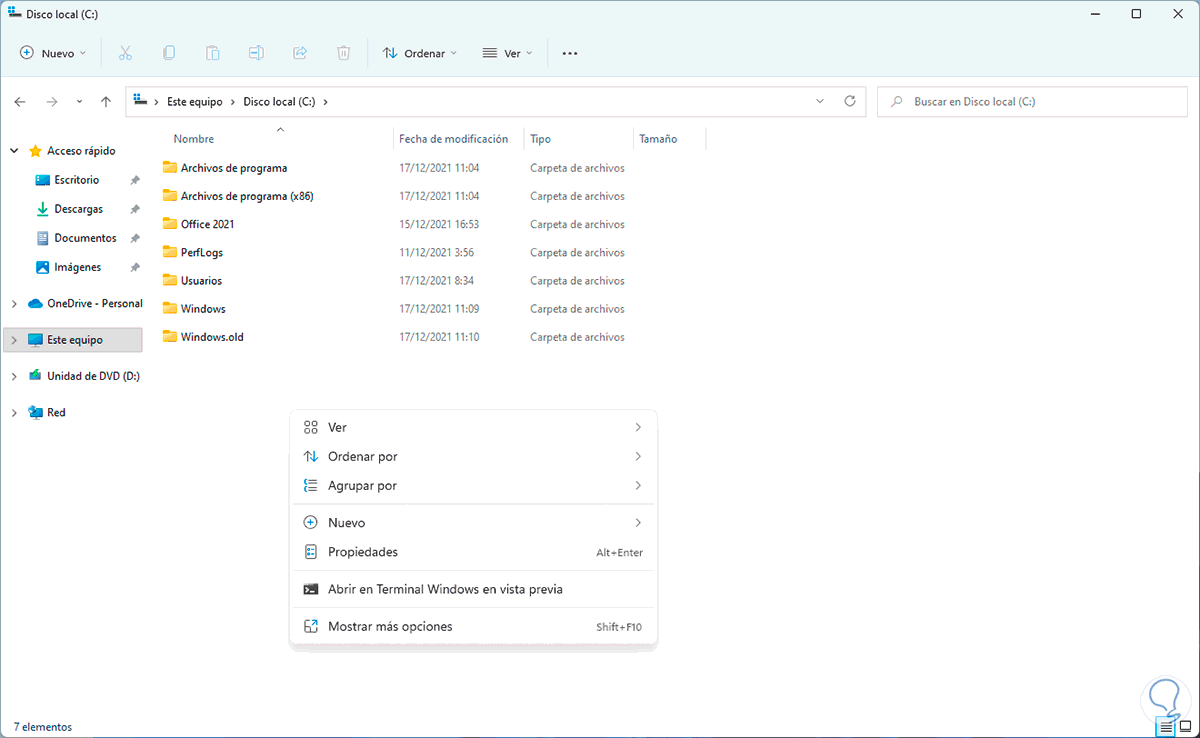Click the Delete trash icon in toolbar

pyautogui.click(x=343, y=53)
